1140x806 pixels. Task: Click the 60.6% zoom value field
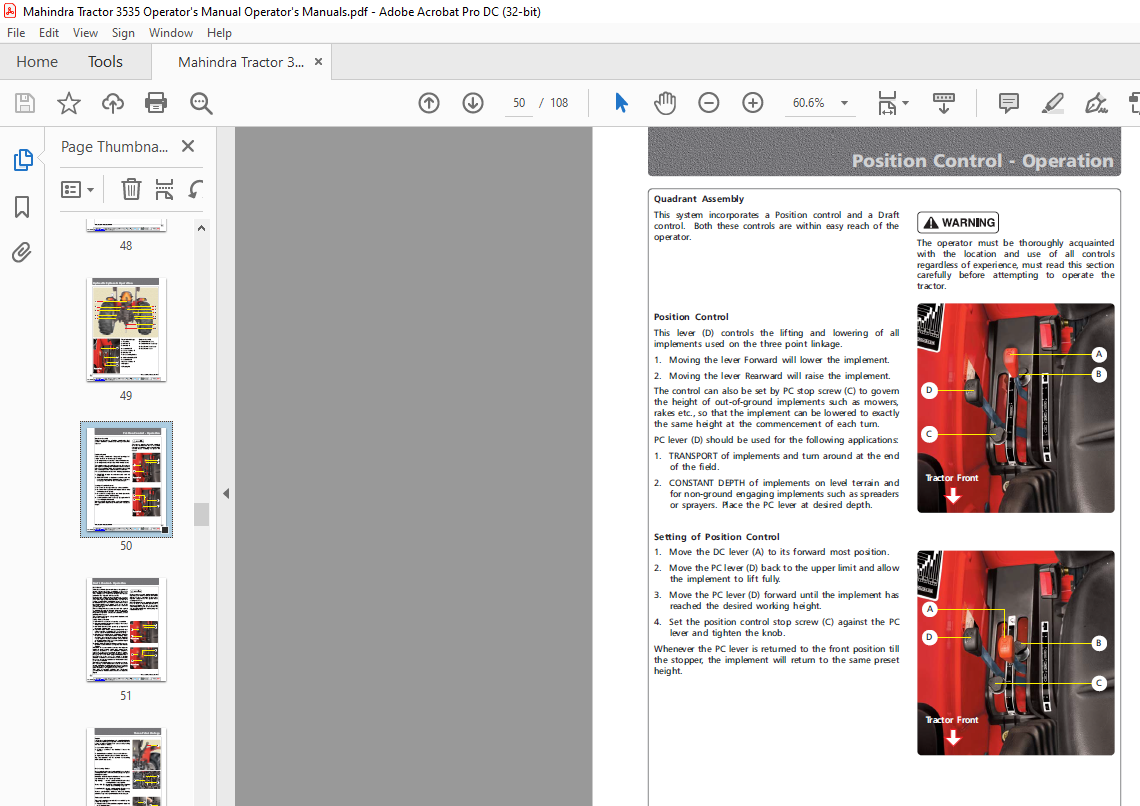(x=808, y=103)
